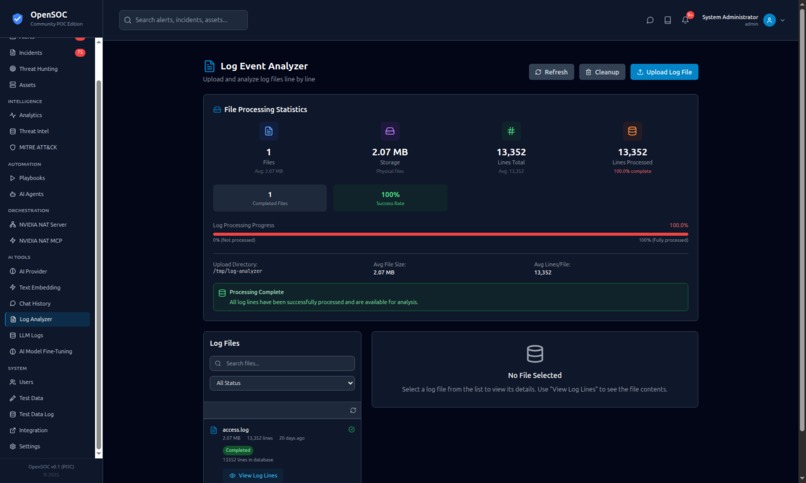Open AI Model Fine-Tuning page
806x483 pixels.
tap(47, 351)
